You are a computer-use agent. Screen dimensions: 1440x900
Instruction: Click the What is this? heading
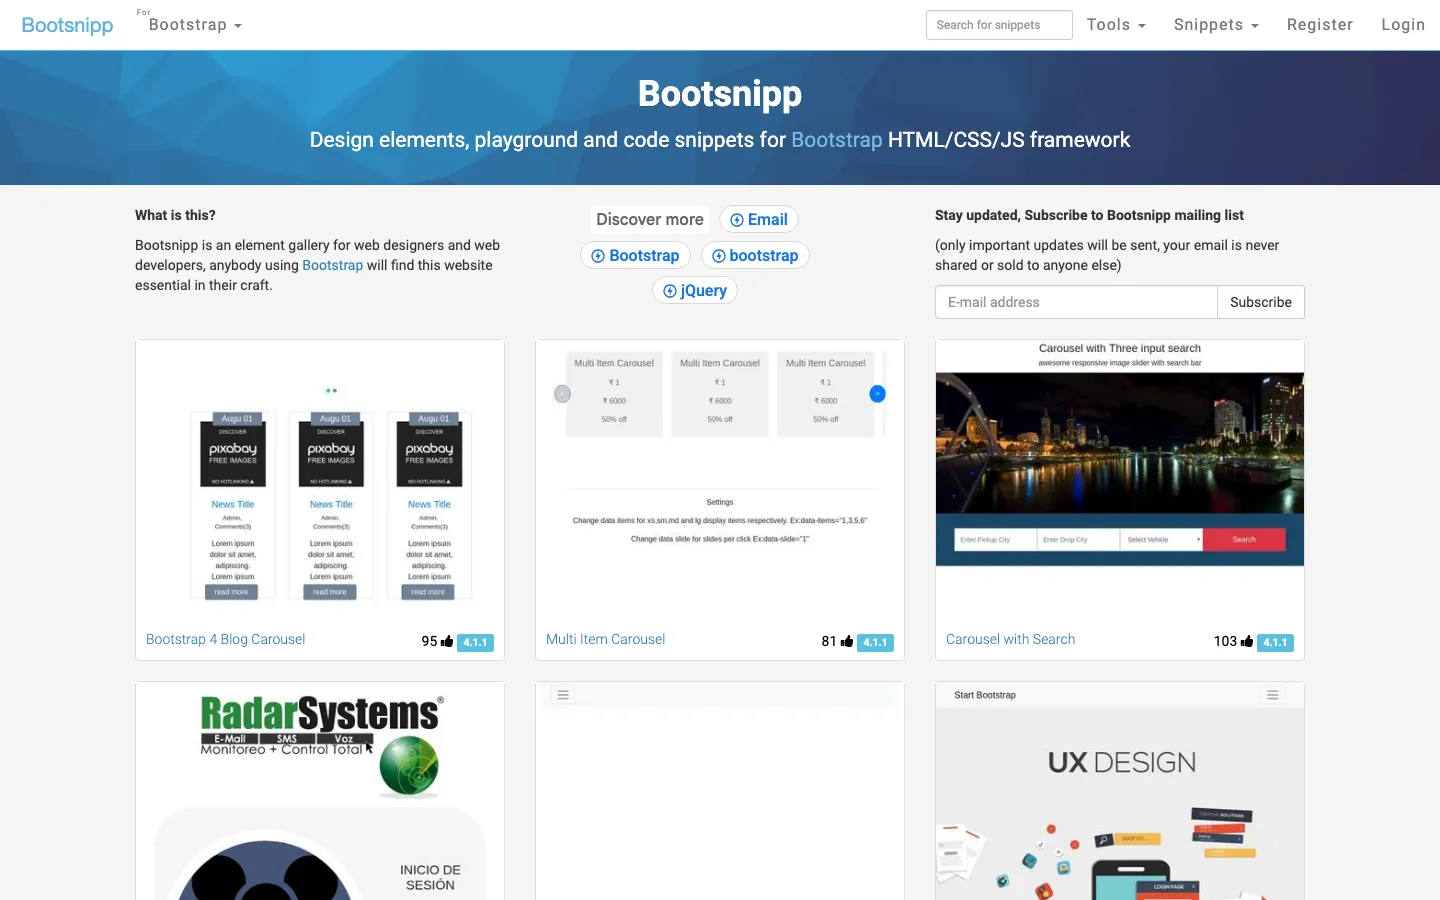coord(175,215)
